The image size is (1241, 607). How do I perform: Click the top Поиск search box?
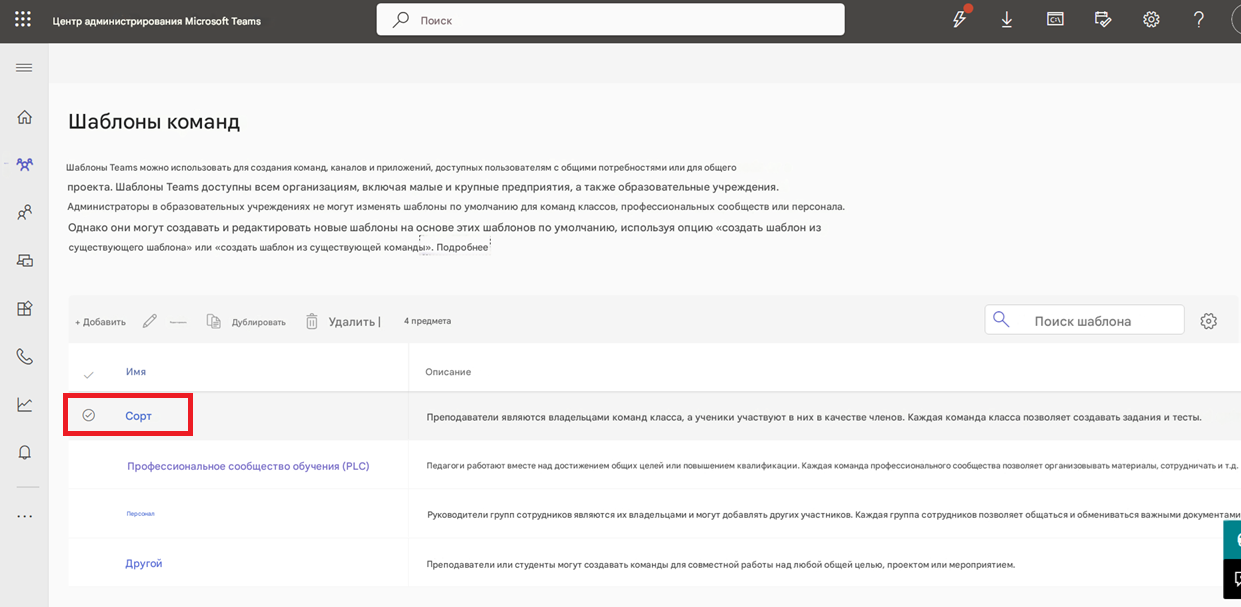click(x=610, y=19)
